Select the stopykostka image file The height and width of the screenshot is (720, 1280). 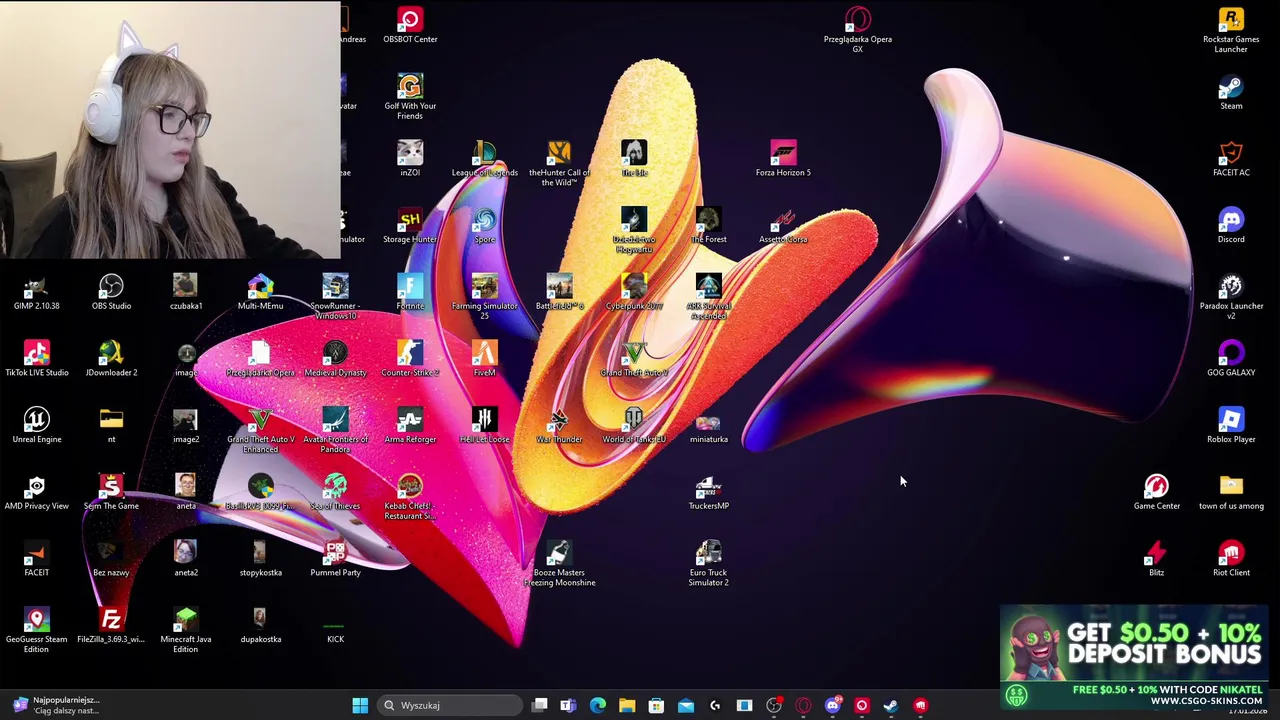[x=261, y=559]
